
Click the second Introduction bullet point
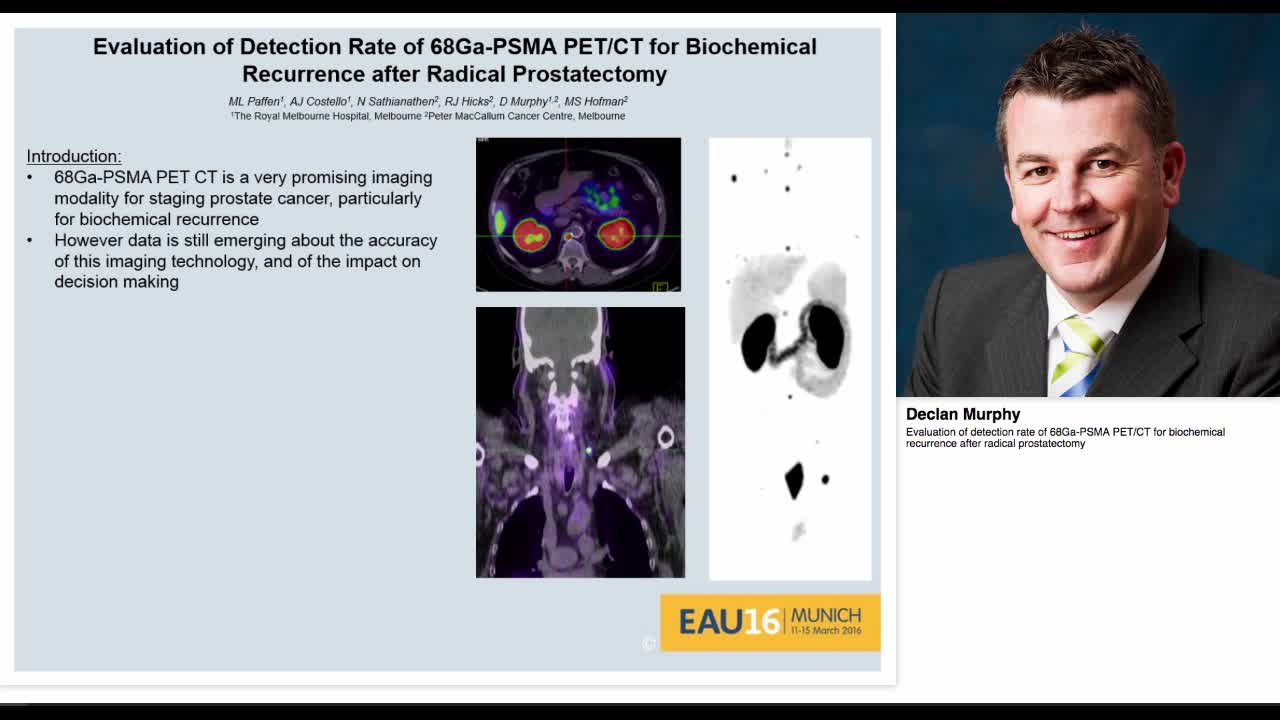(x=245, y=261)
